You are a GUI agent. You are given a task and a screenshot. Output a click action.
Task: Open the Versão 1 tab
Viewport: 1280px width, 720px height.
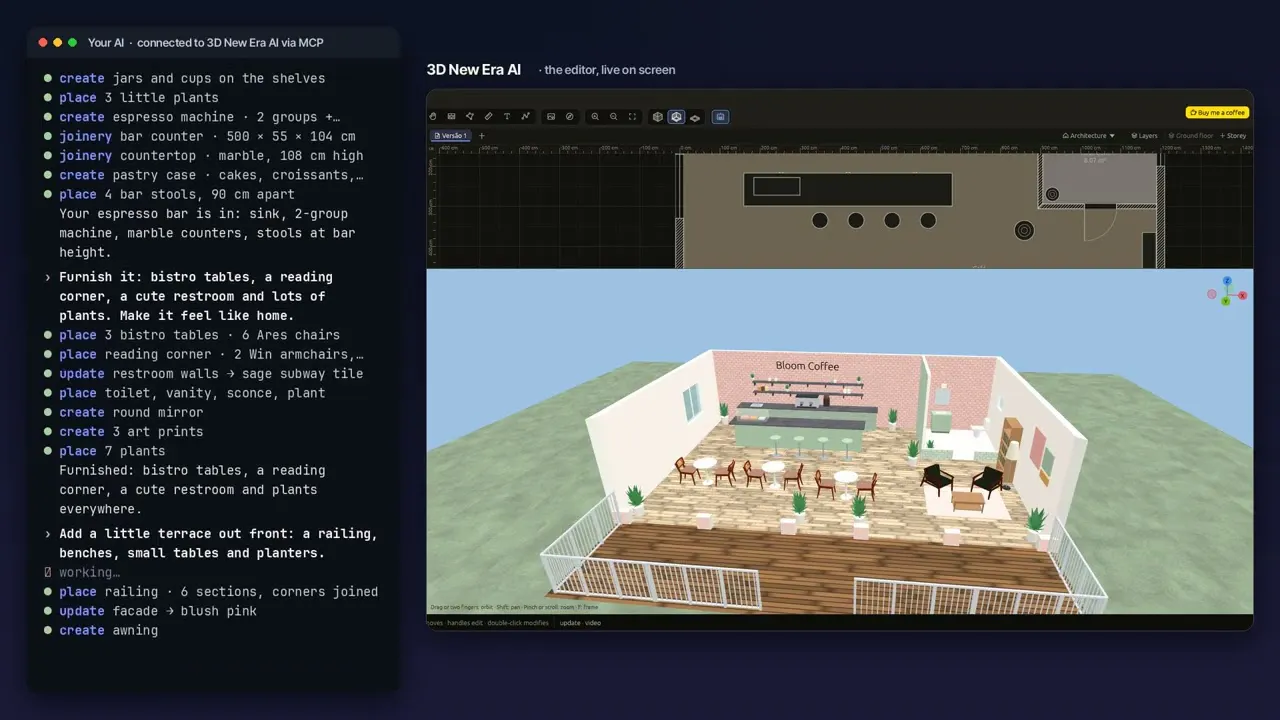click(x=450, y=136)
